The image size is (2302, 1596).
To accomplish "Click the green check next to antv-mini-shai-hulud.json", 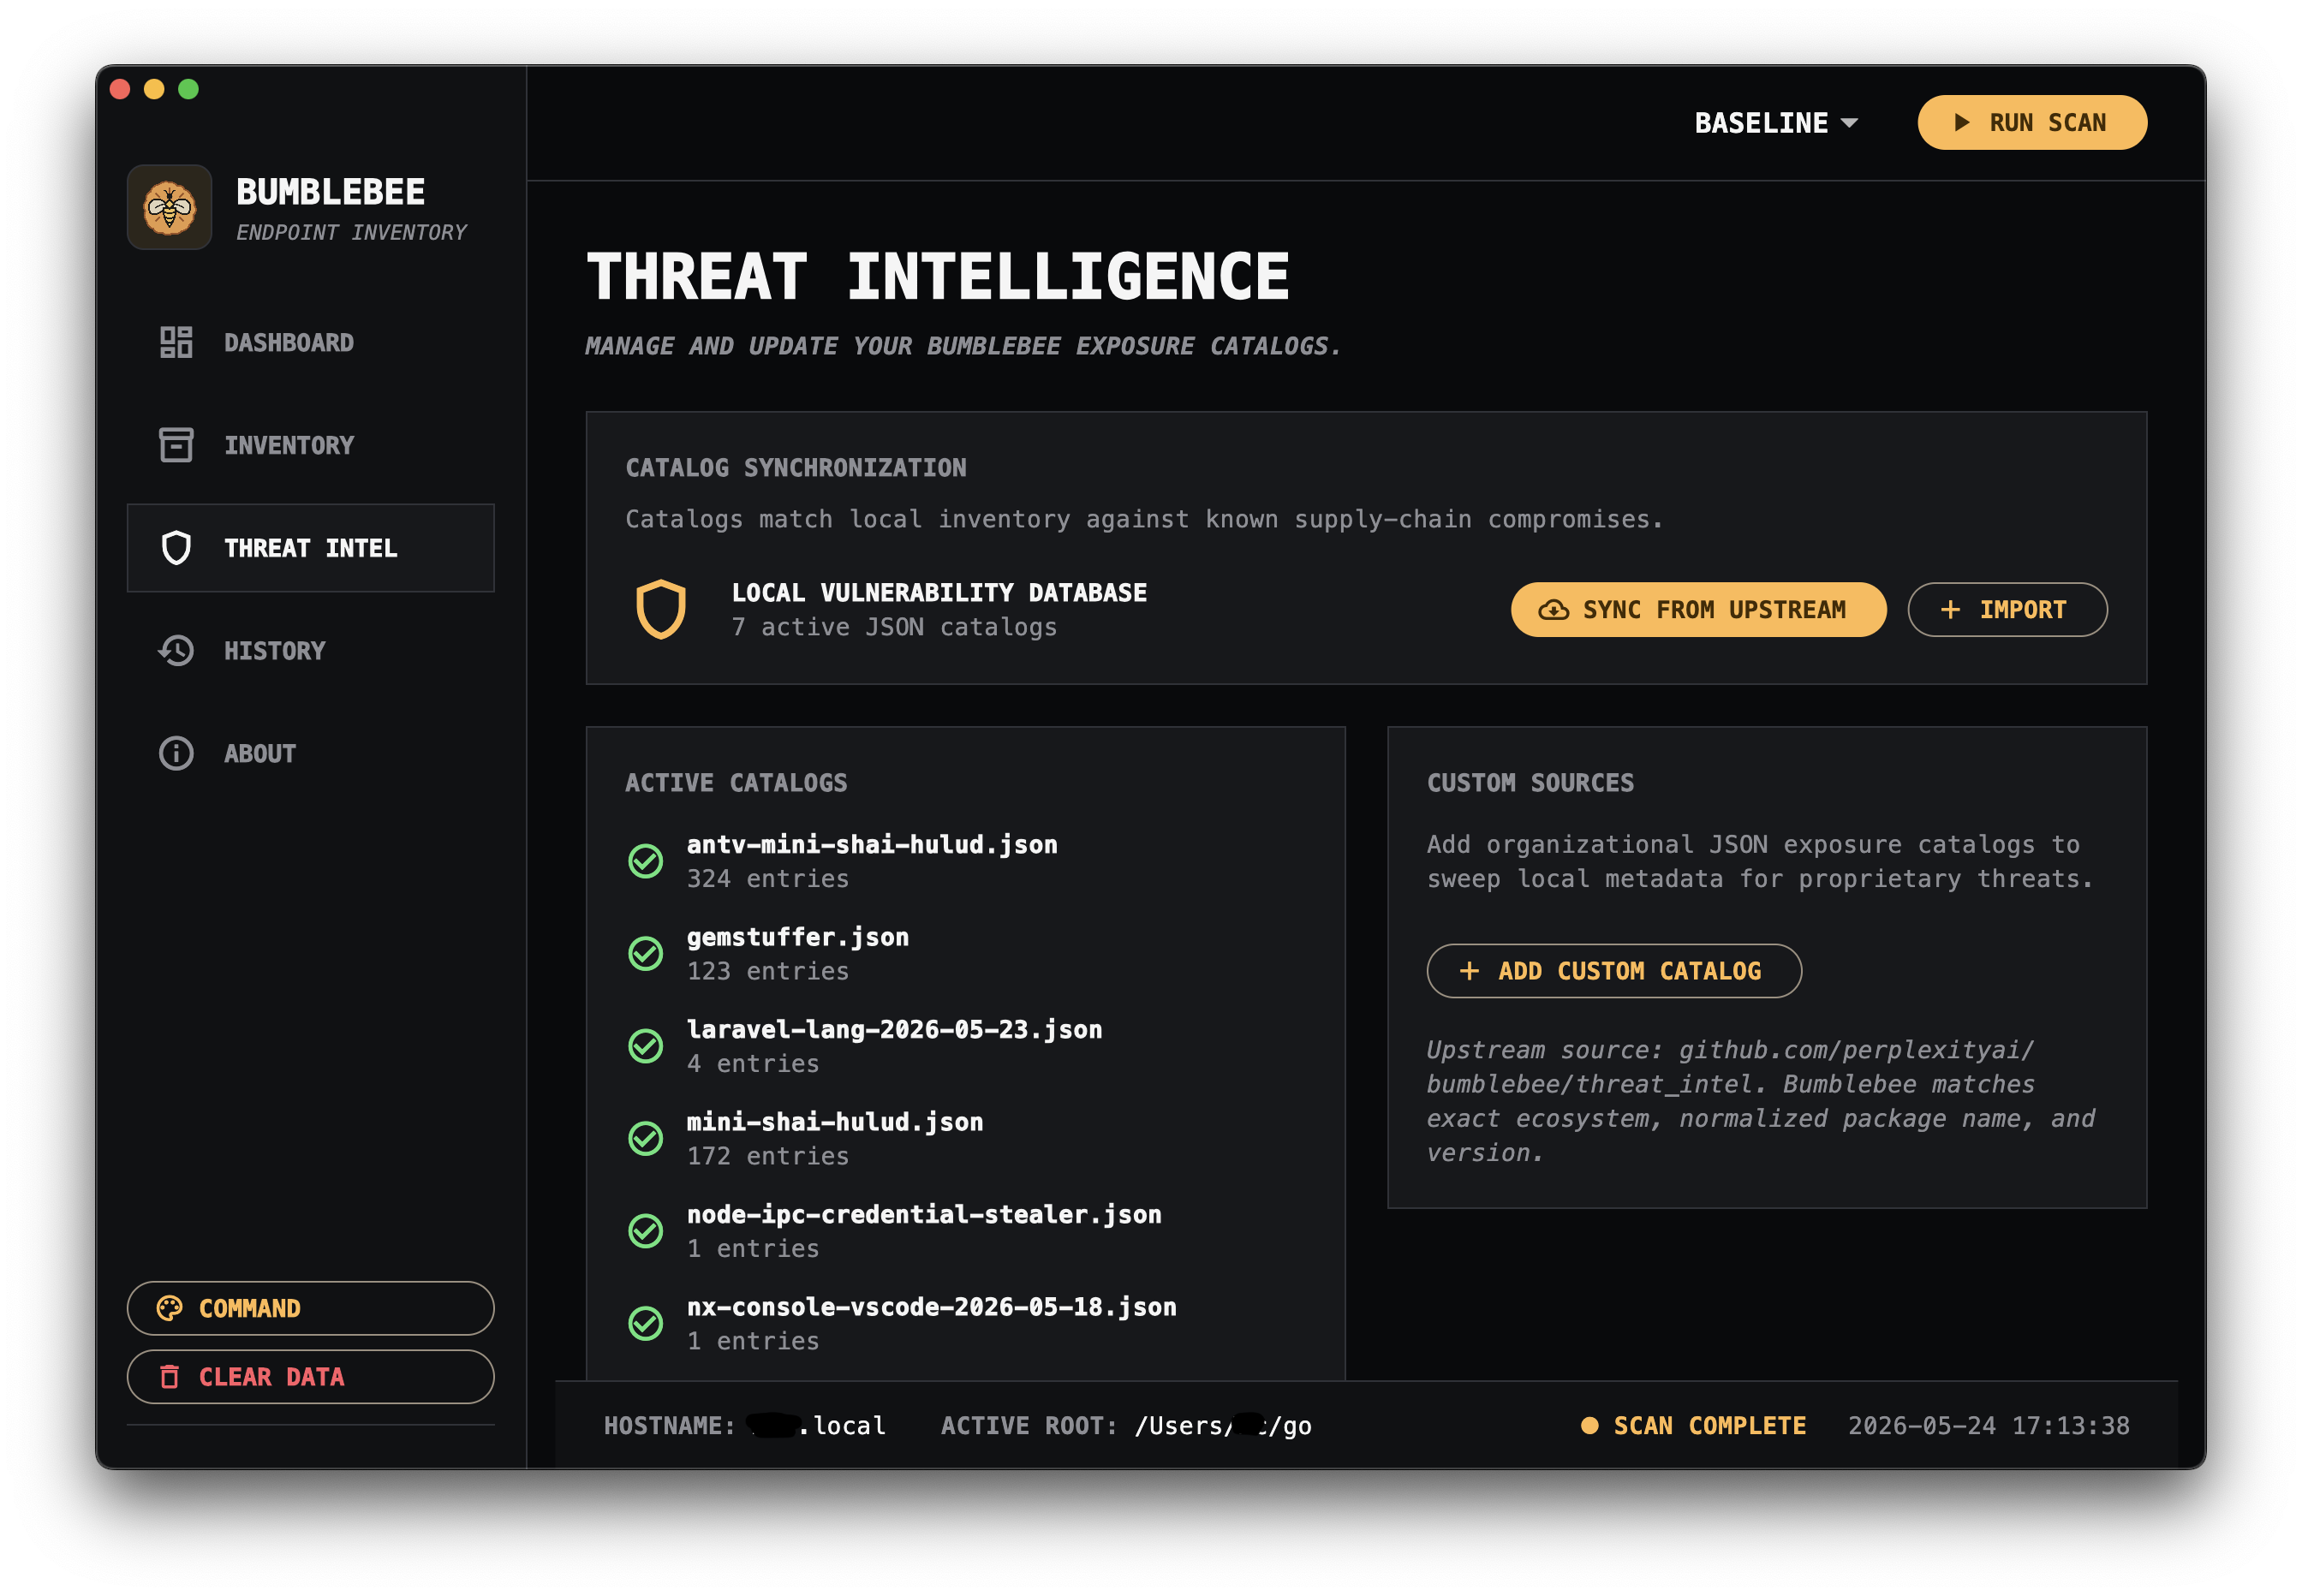I will pyautogui.click(x=645, y=861).
